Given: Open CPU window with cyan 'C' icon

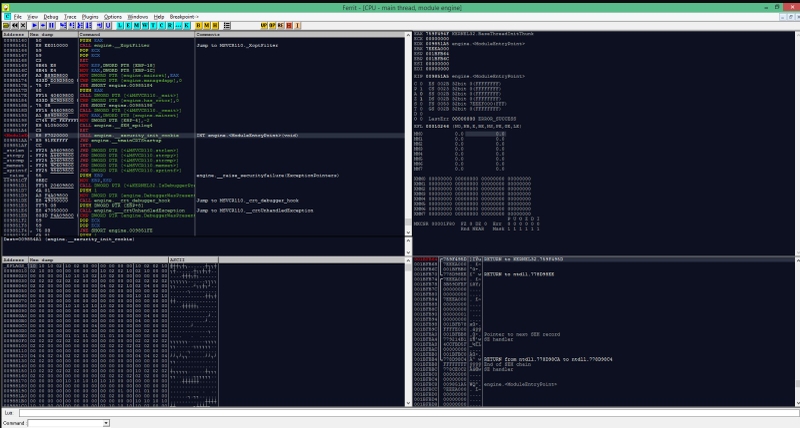Looking at the screenshot, I should click(161, 26).
